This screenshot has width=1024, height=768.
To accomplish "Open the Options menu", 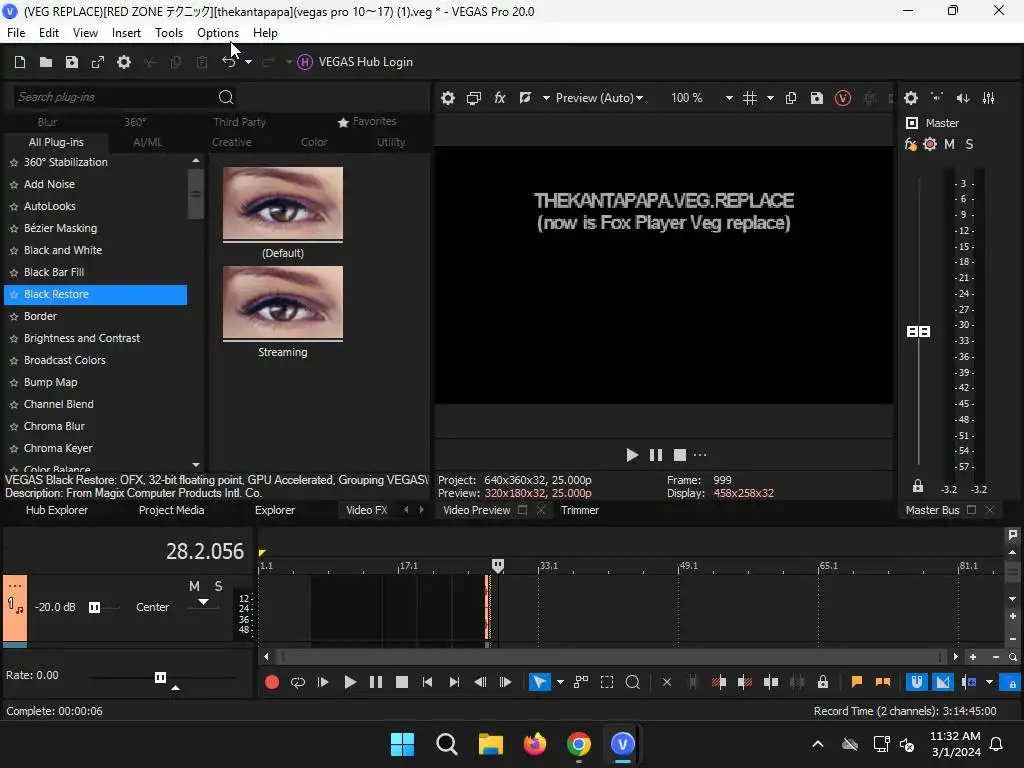I will tap(218, 33).
